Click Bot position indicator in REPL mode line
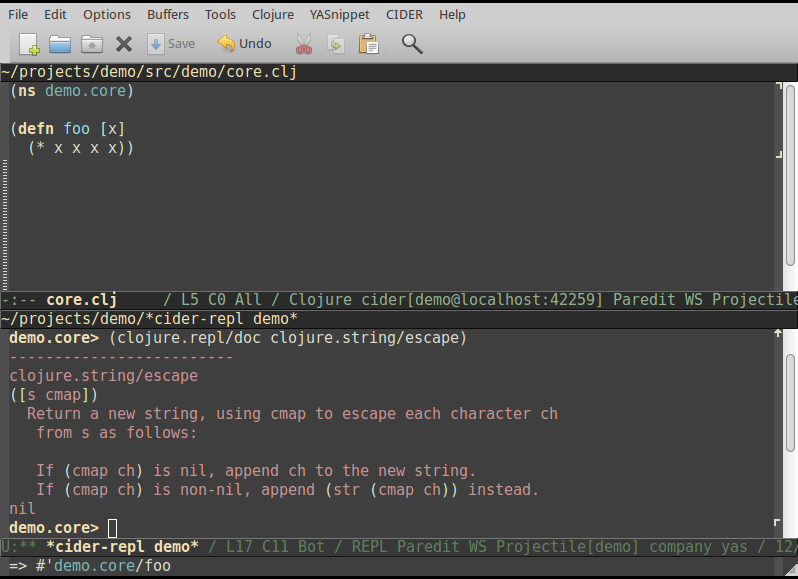 coord(311,547)
